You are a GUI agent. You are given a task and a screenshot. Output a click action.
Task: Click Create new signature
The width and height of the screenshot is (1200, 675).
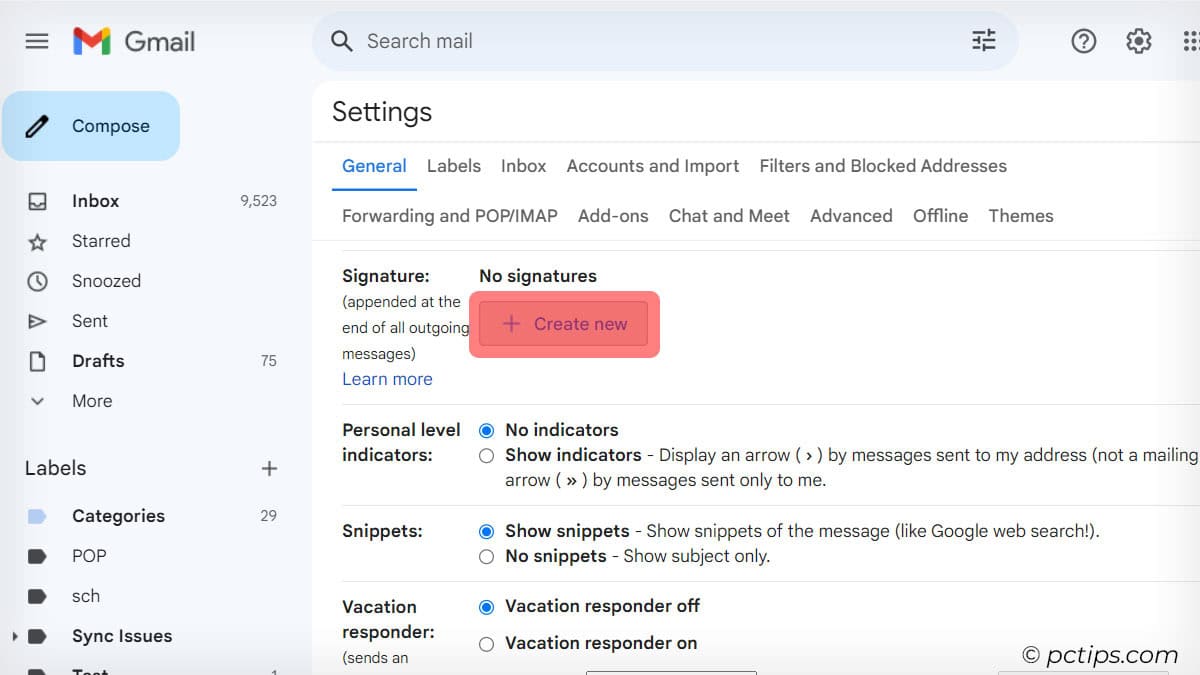[x=563, y=324]
